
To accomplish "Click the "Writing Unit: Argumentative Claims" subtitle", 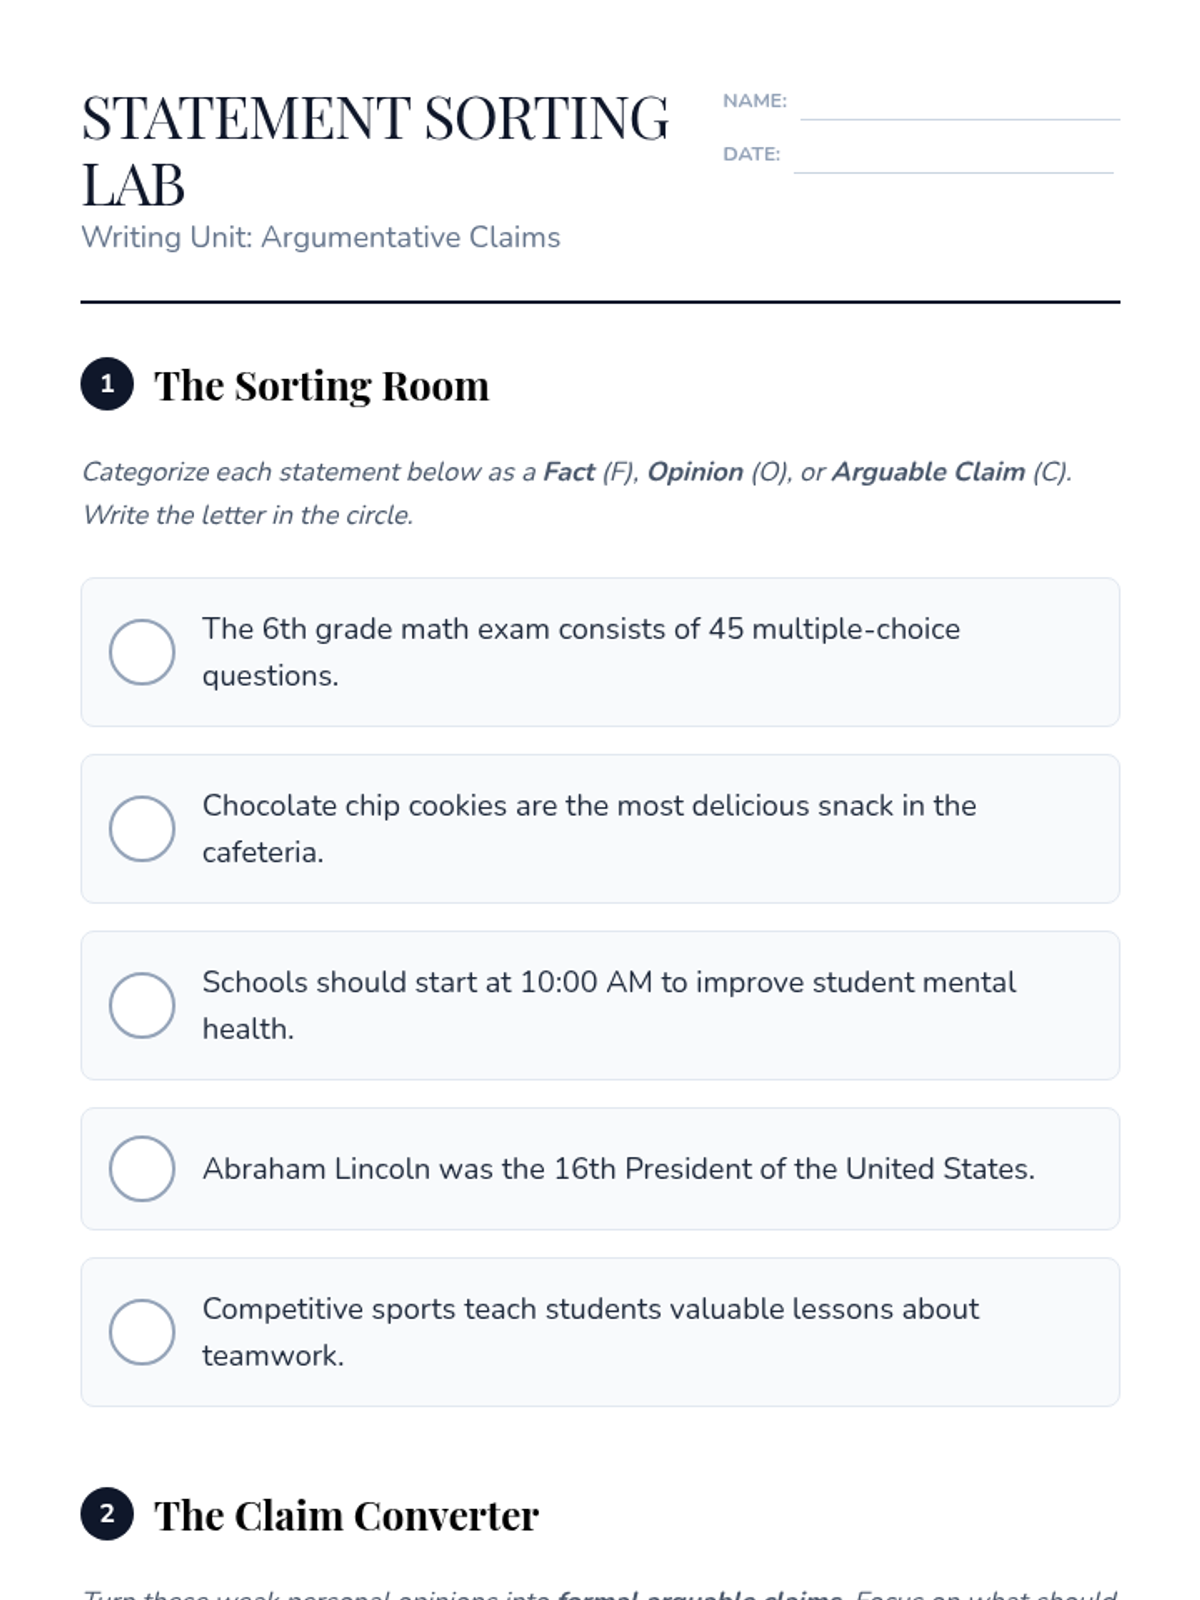I will [x=320, y=238].
